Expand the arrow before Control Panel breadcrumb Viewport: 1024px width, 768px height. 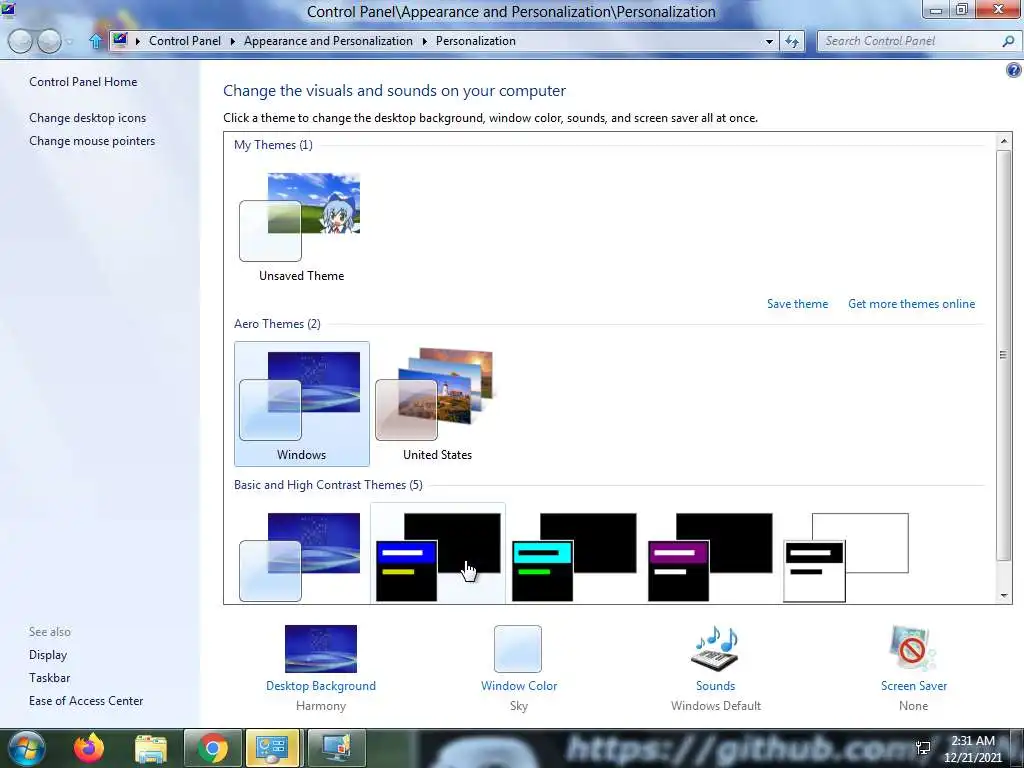coord(138,41)
